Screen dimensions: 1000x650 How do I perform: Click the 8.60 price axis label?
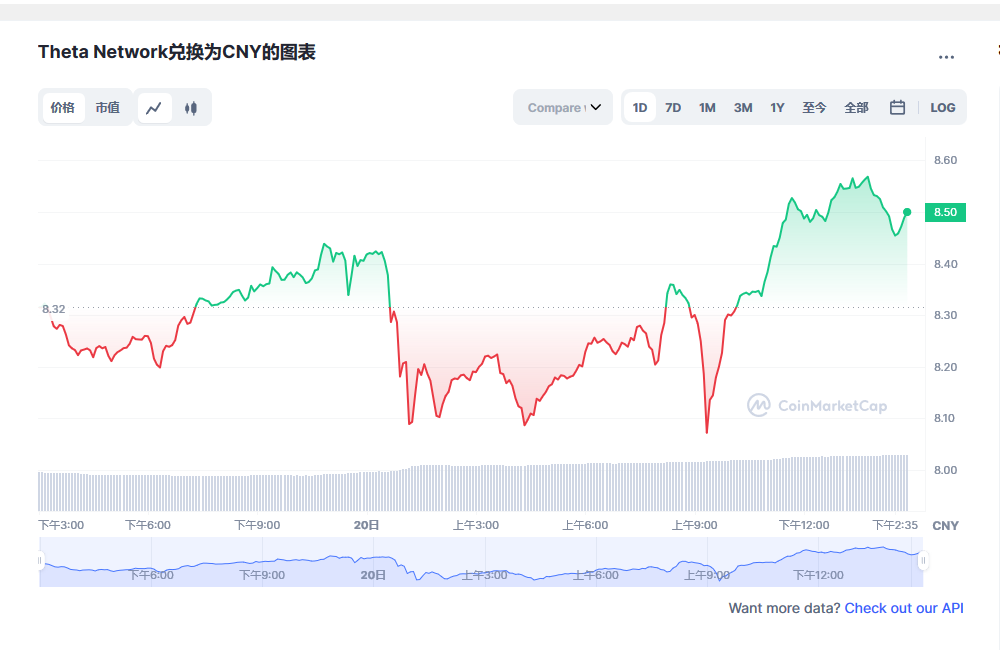[x=945, y=161]
